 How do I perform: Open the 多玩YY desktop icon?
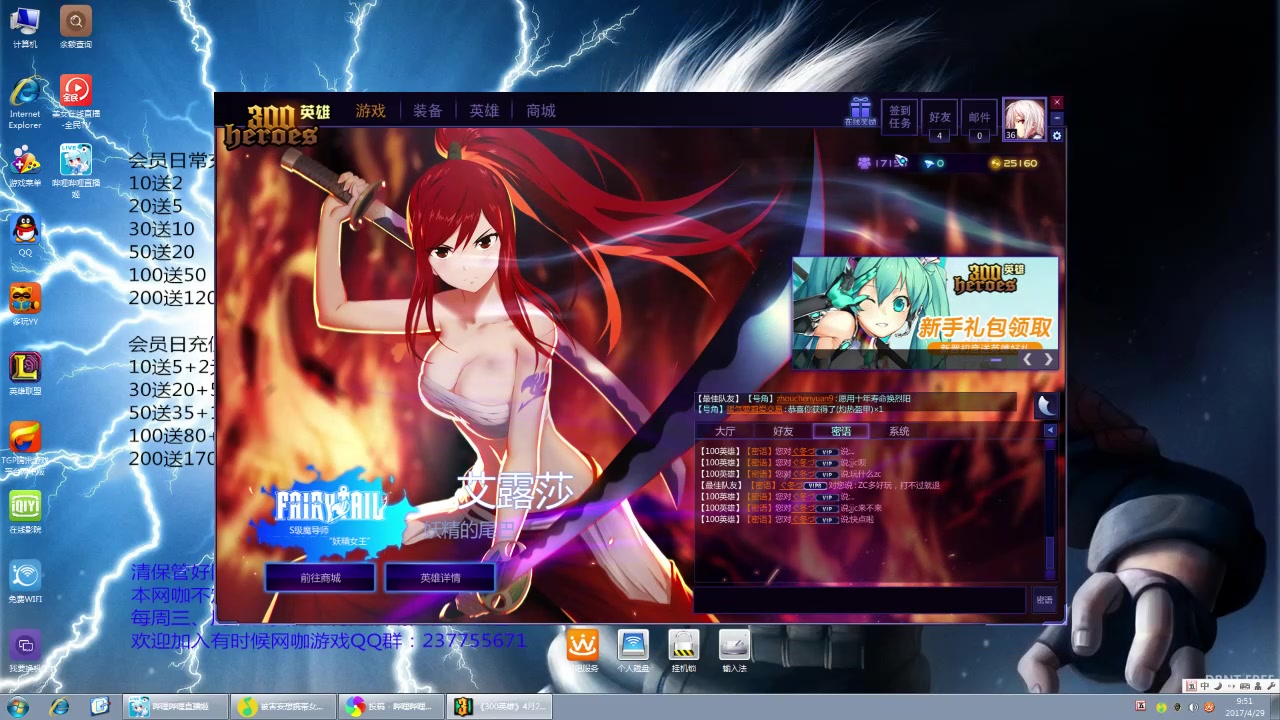(25, 304)
